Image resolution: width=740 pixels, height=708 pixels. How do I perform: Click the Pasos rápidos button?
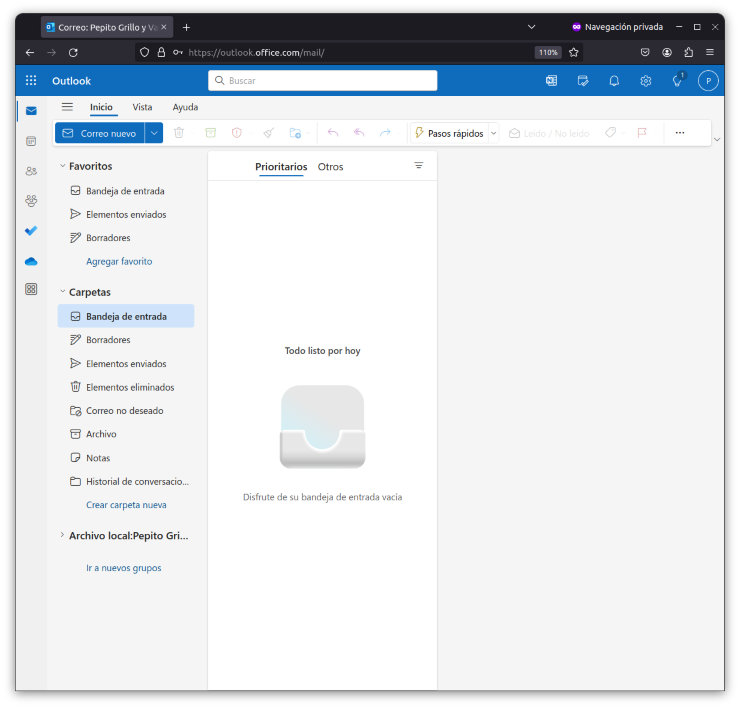click(x=449, y=133)
